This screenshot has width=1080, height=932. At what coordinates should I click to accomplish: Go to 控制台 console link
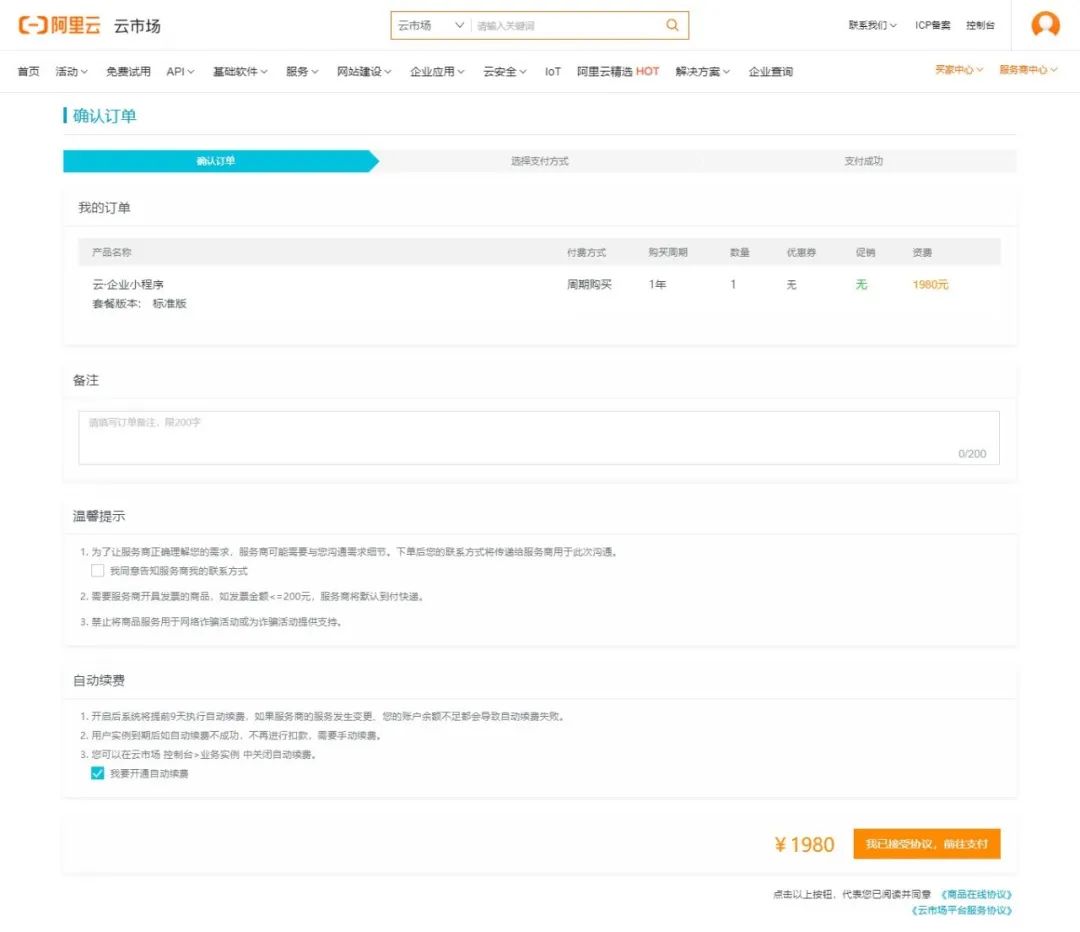(980, 25)
